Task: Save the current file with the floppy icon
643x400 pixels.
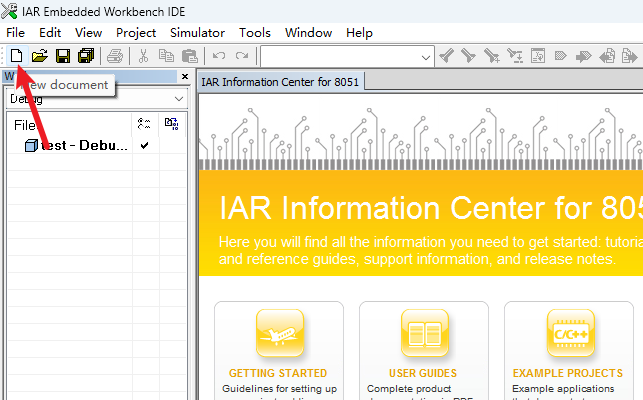Action: tap(63, 56)
